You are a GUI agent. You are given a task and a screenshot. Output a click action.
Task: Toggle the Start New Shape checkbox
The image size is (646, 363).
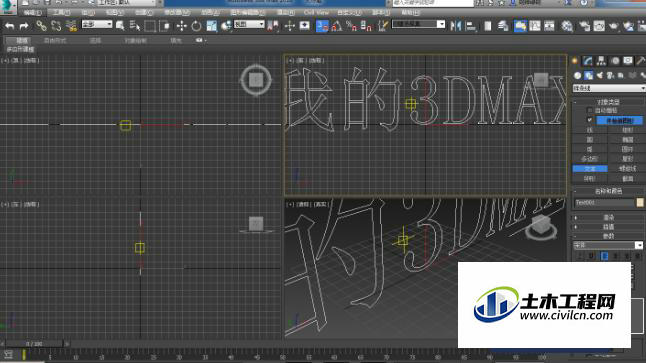tap(590, 120)
